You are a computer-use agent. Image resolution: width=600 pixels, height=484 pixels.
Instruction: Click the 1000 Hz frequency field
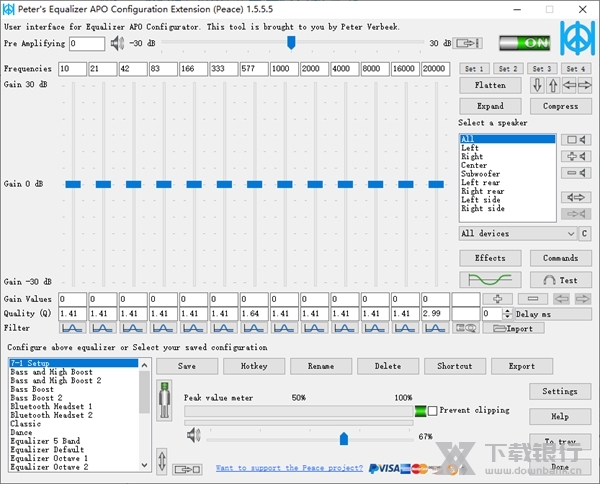[x=284, y=69]
